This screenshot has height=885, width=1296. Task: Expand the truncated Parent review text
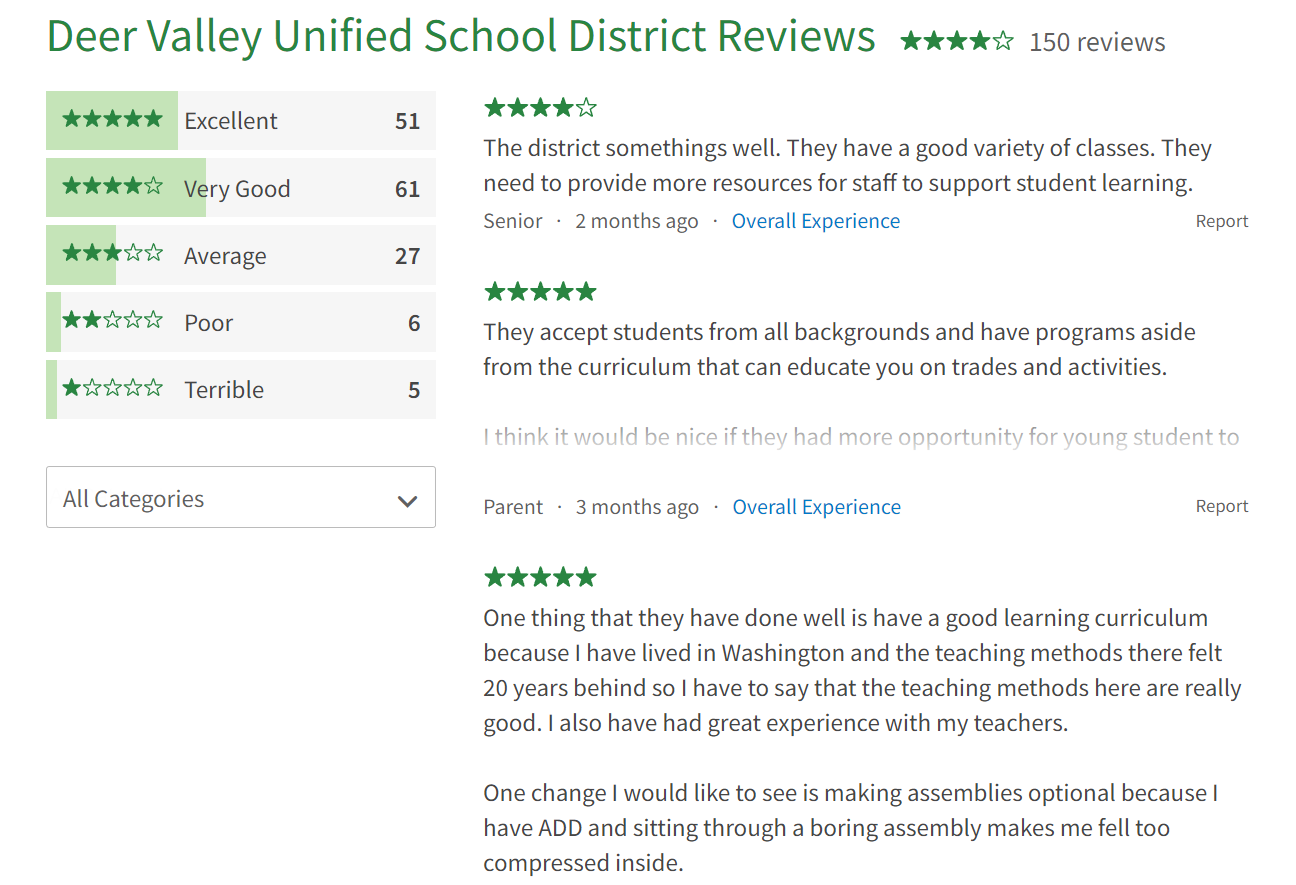click(x=860, y=437)
